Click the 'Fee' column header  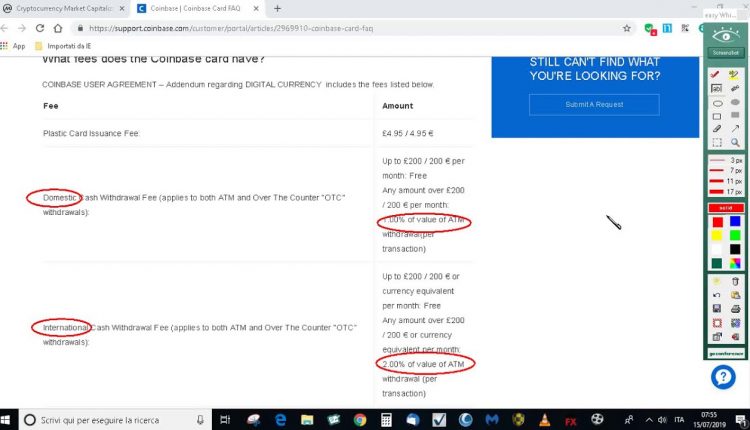pyautogui.click(x=51, y=106)
